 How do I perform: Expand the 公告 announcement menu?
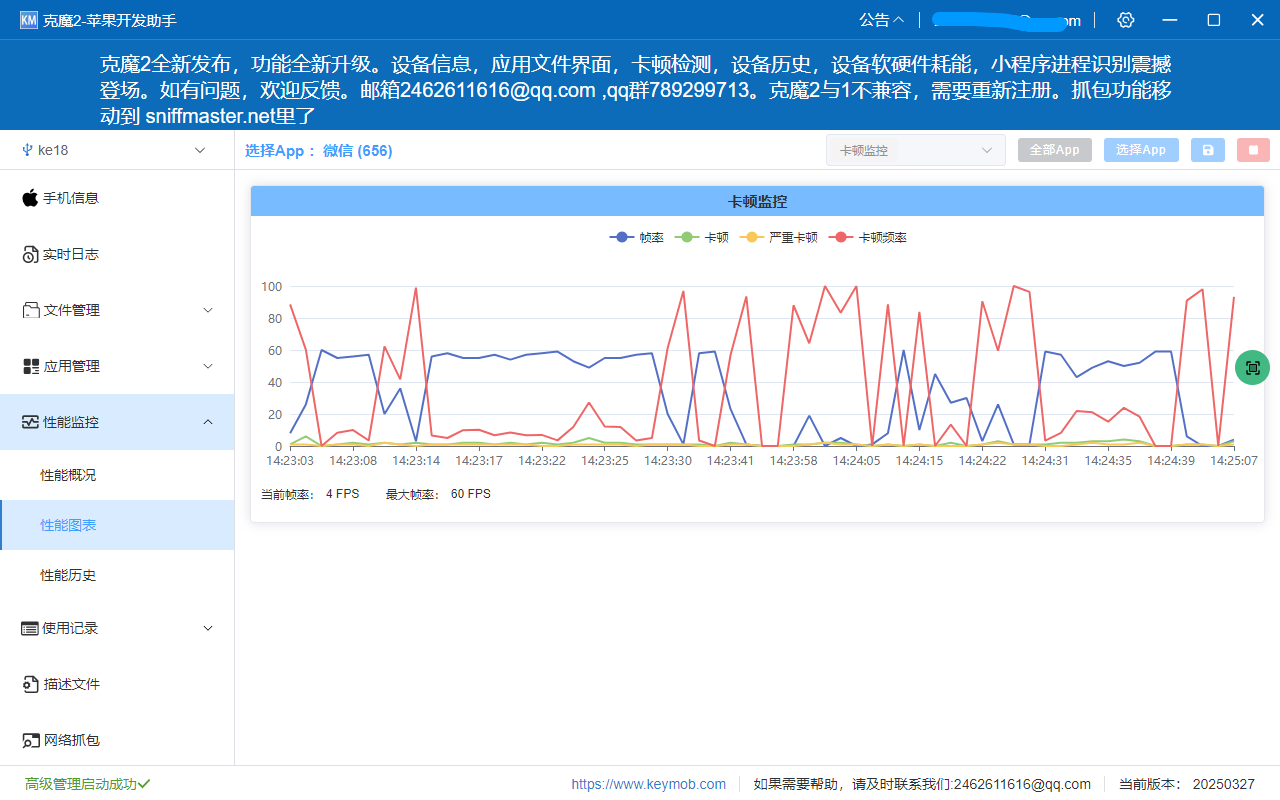[881, 20]
